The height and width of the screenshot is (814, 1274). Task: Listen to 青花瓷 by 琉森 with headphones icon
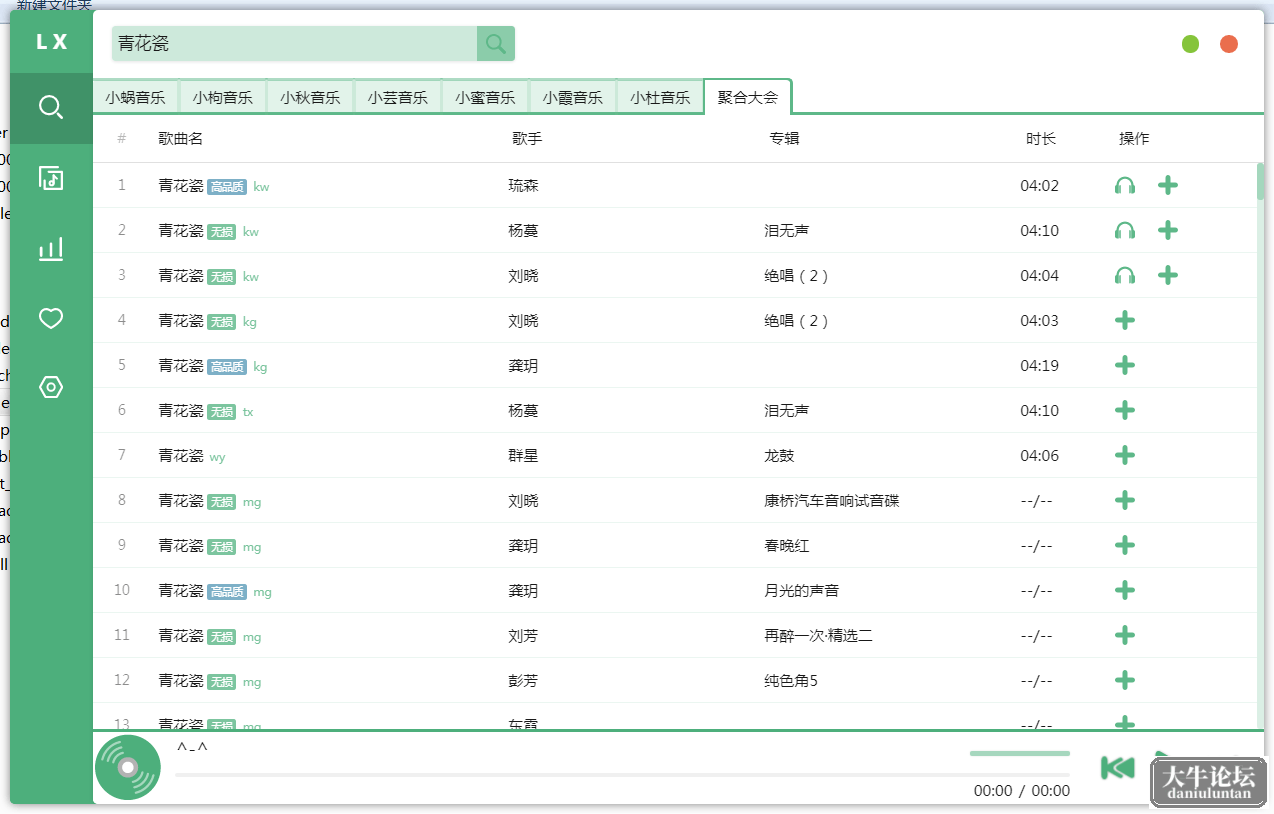coord(1125,186)
